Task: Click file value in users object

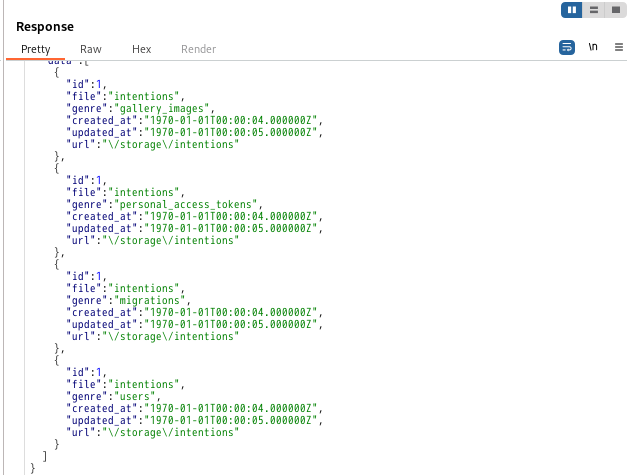Action: point(144,385)
